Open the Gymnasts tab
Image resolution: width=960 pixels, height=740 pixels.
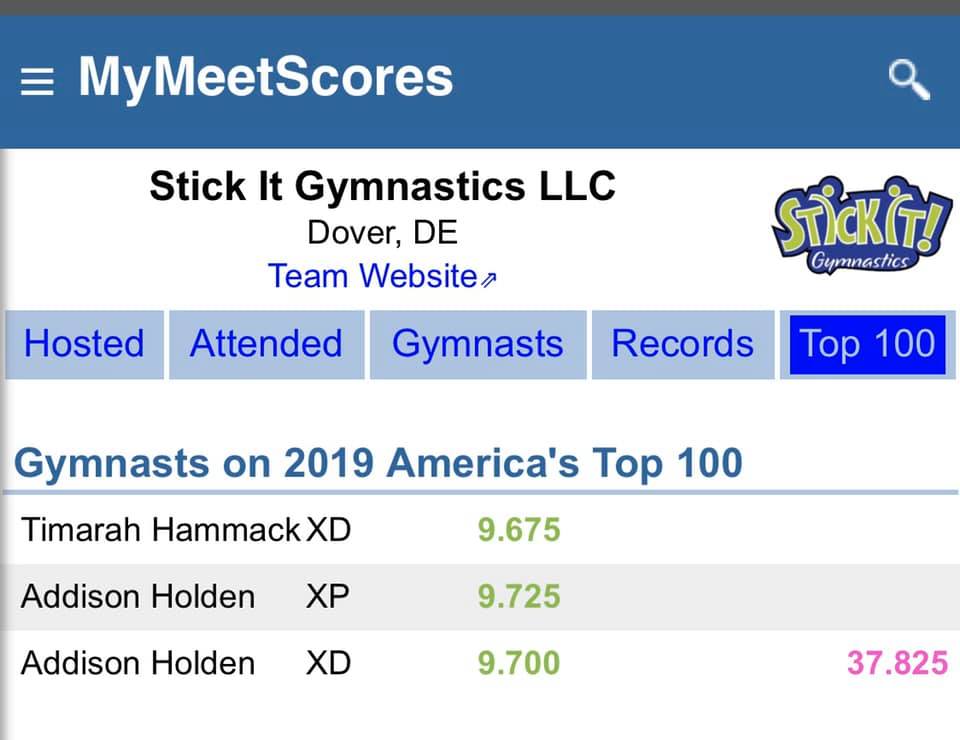(x=477, y=344)
